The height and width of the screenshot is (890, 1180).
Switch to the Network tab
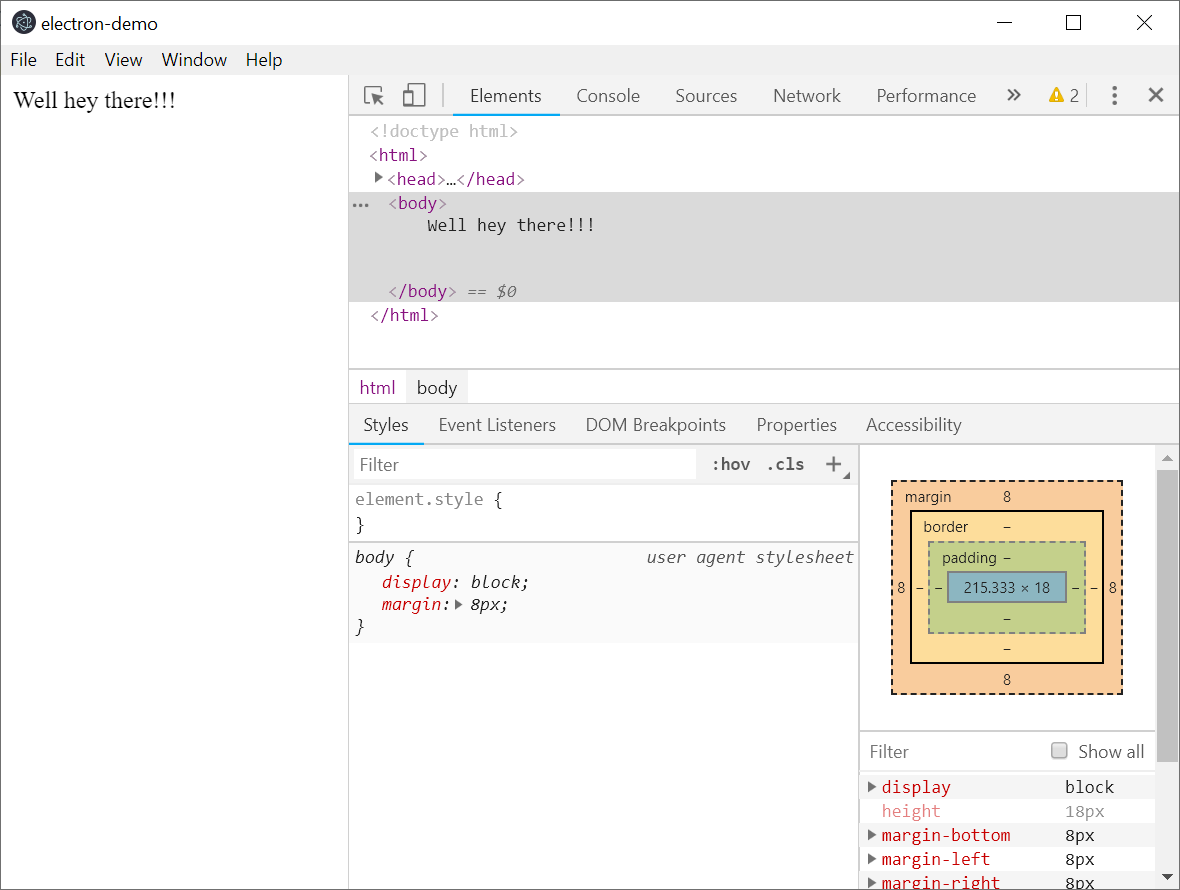pyautogui.click(x=807, y=96)
